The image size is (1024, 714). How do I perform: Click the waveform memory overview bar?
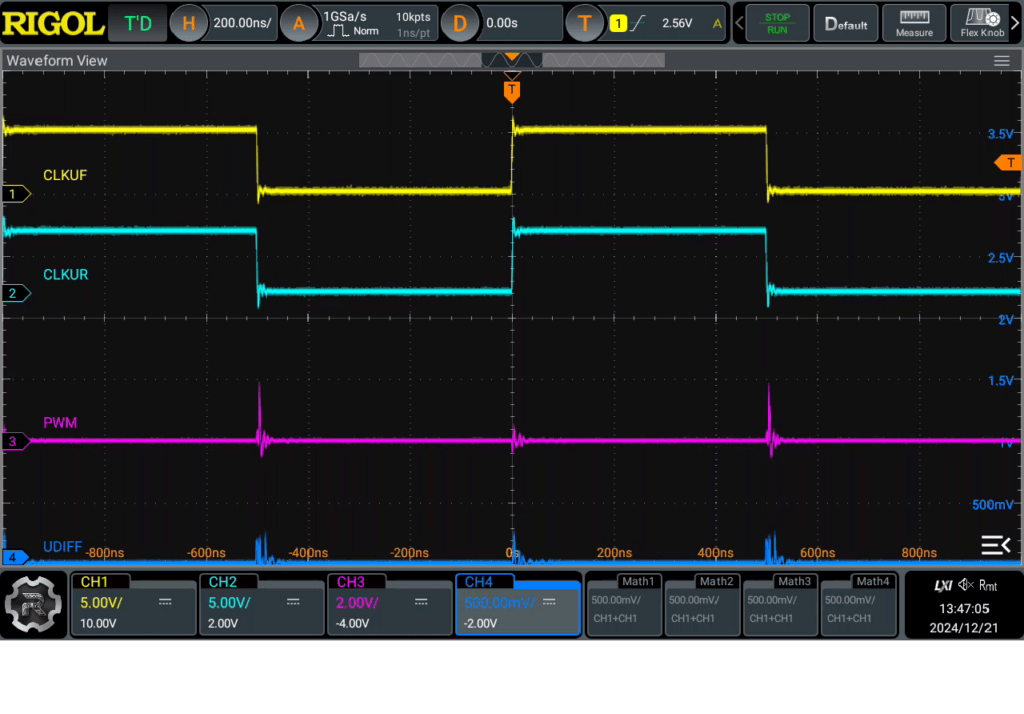pyautogui.click(x=512, y=60)
